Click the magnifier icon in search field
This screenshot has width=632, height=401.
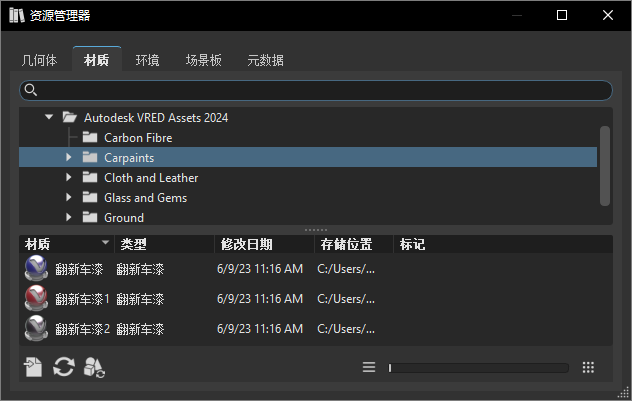point(31,90)
